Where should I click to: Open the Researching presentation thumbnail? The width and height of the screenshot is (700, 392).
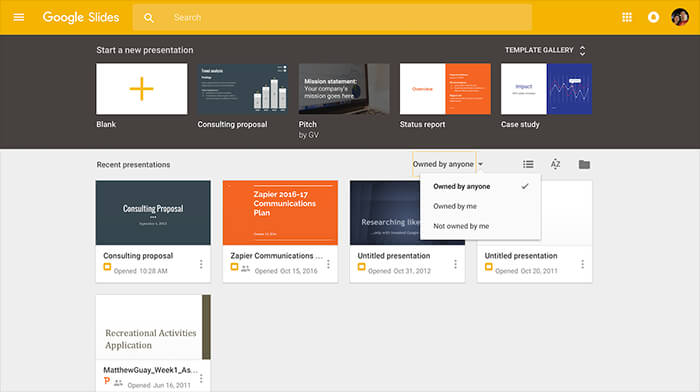tap(385, 213)
